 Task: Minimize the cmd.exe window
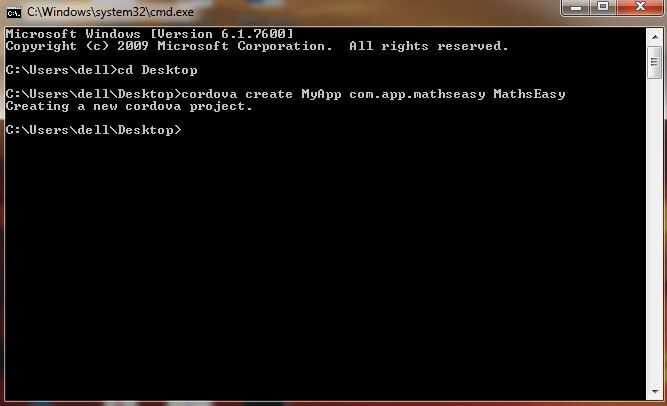point(576,7)
